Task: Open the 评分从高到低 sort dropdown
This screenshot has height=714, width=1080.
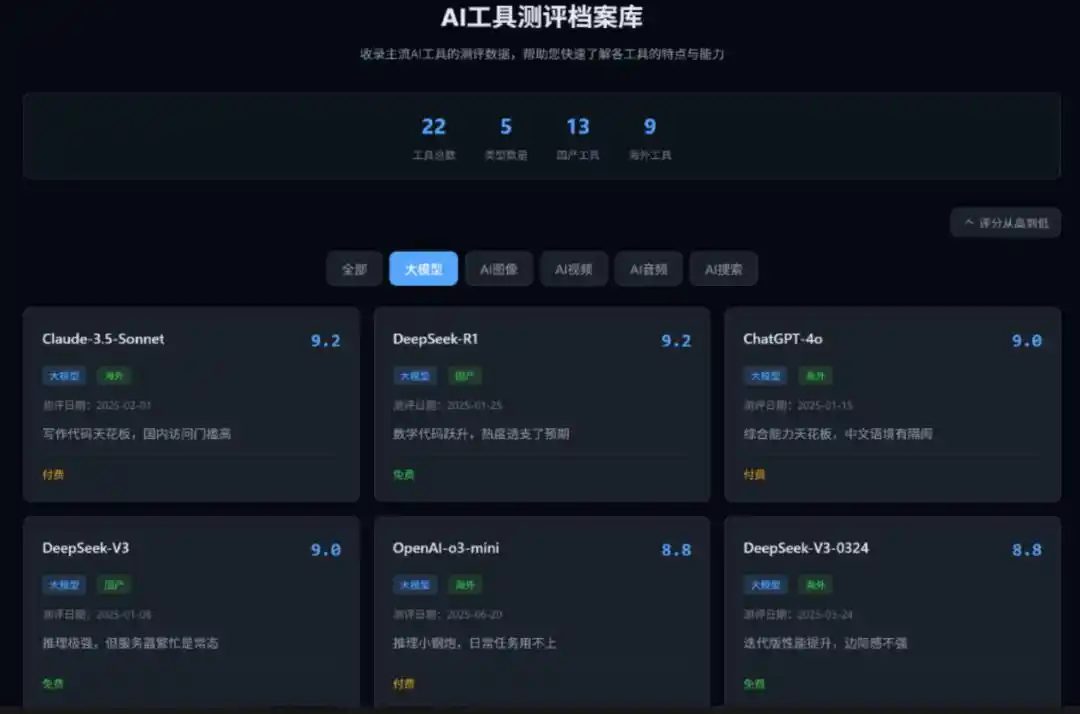Action: pos(1005,222)
